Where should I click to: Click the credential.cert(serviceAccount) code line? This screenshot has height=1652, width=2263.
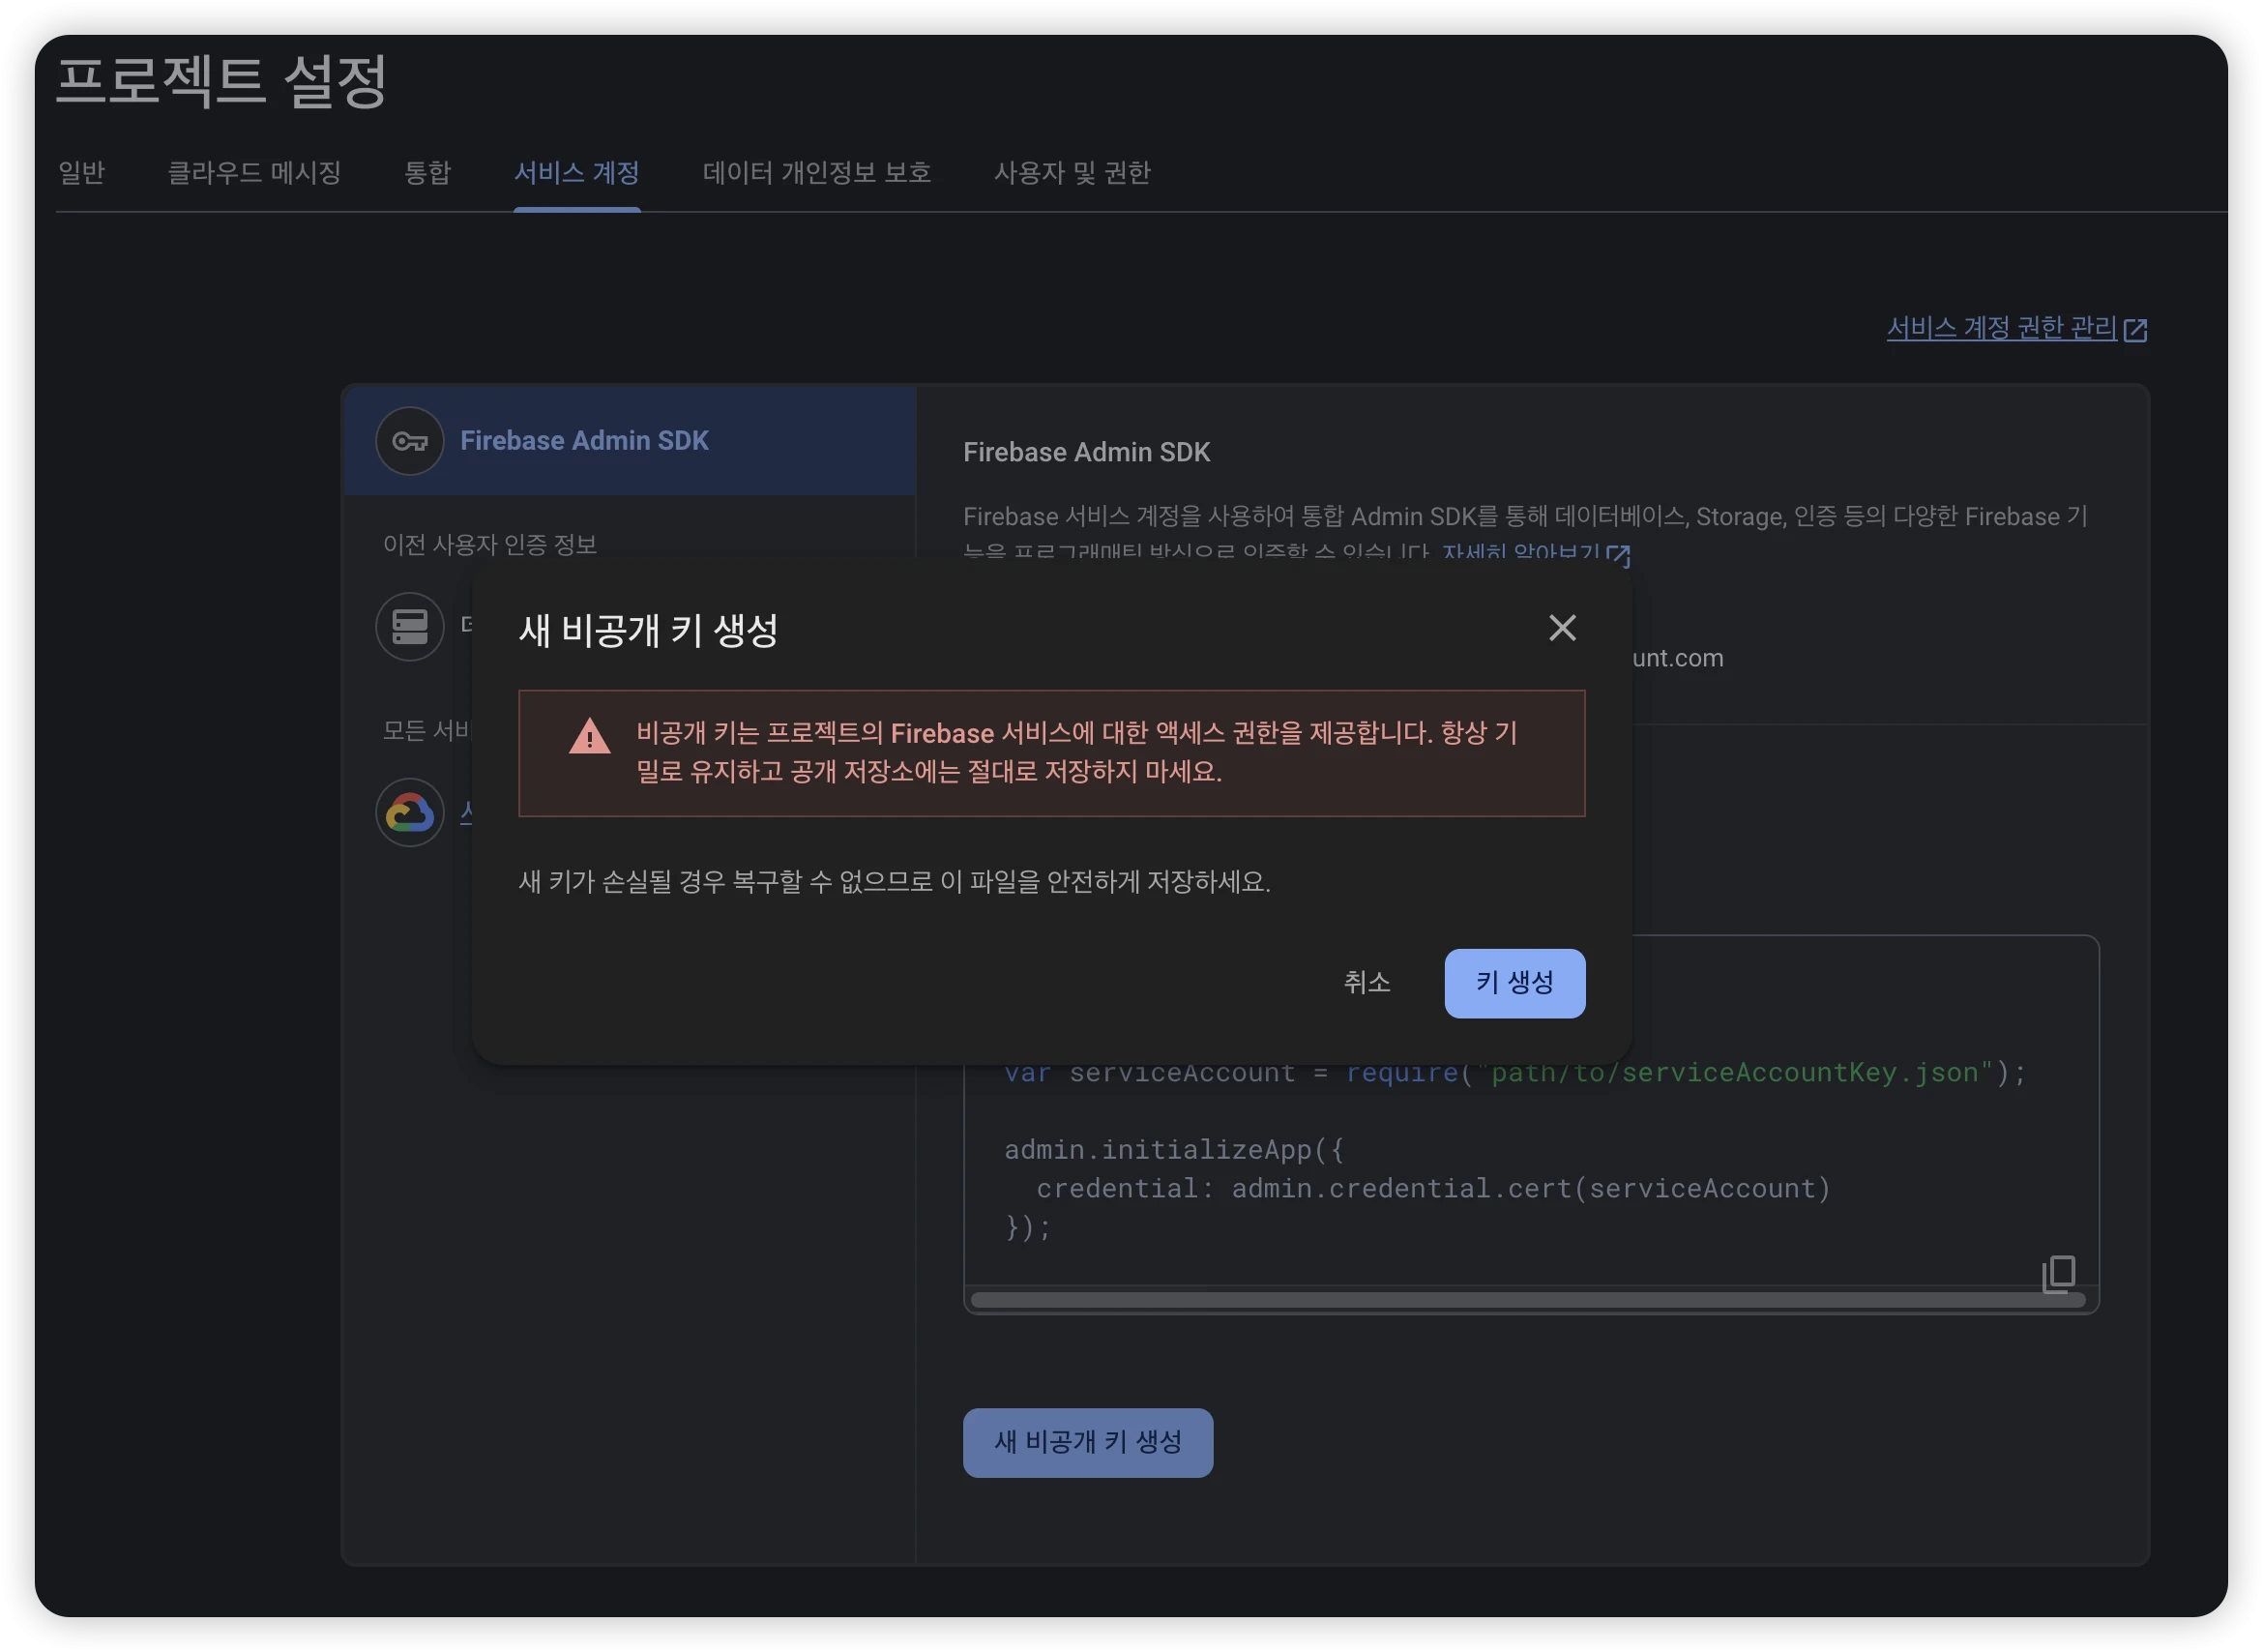(1433, 1188)
